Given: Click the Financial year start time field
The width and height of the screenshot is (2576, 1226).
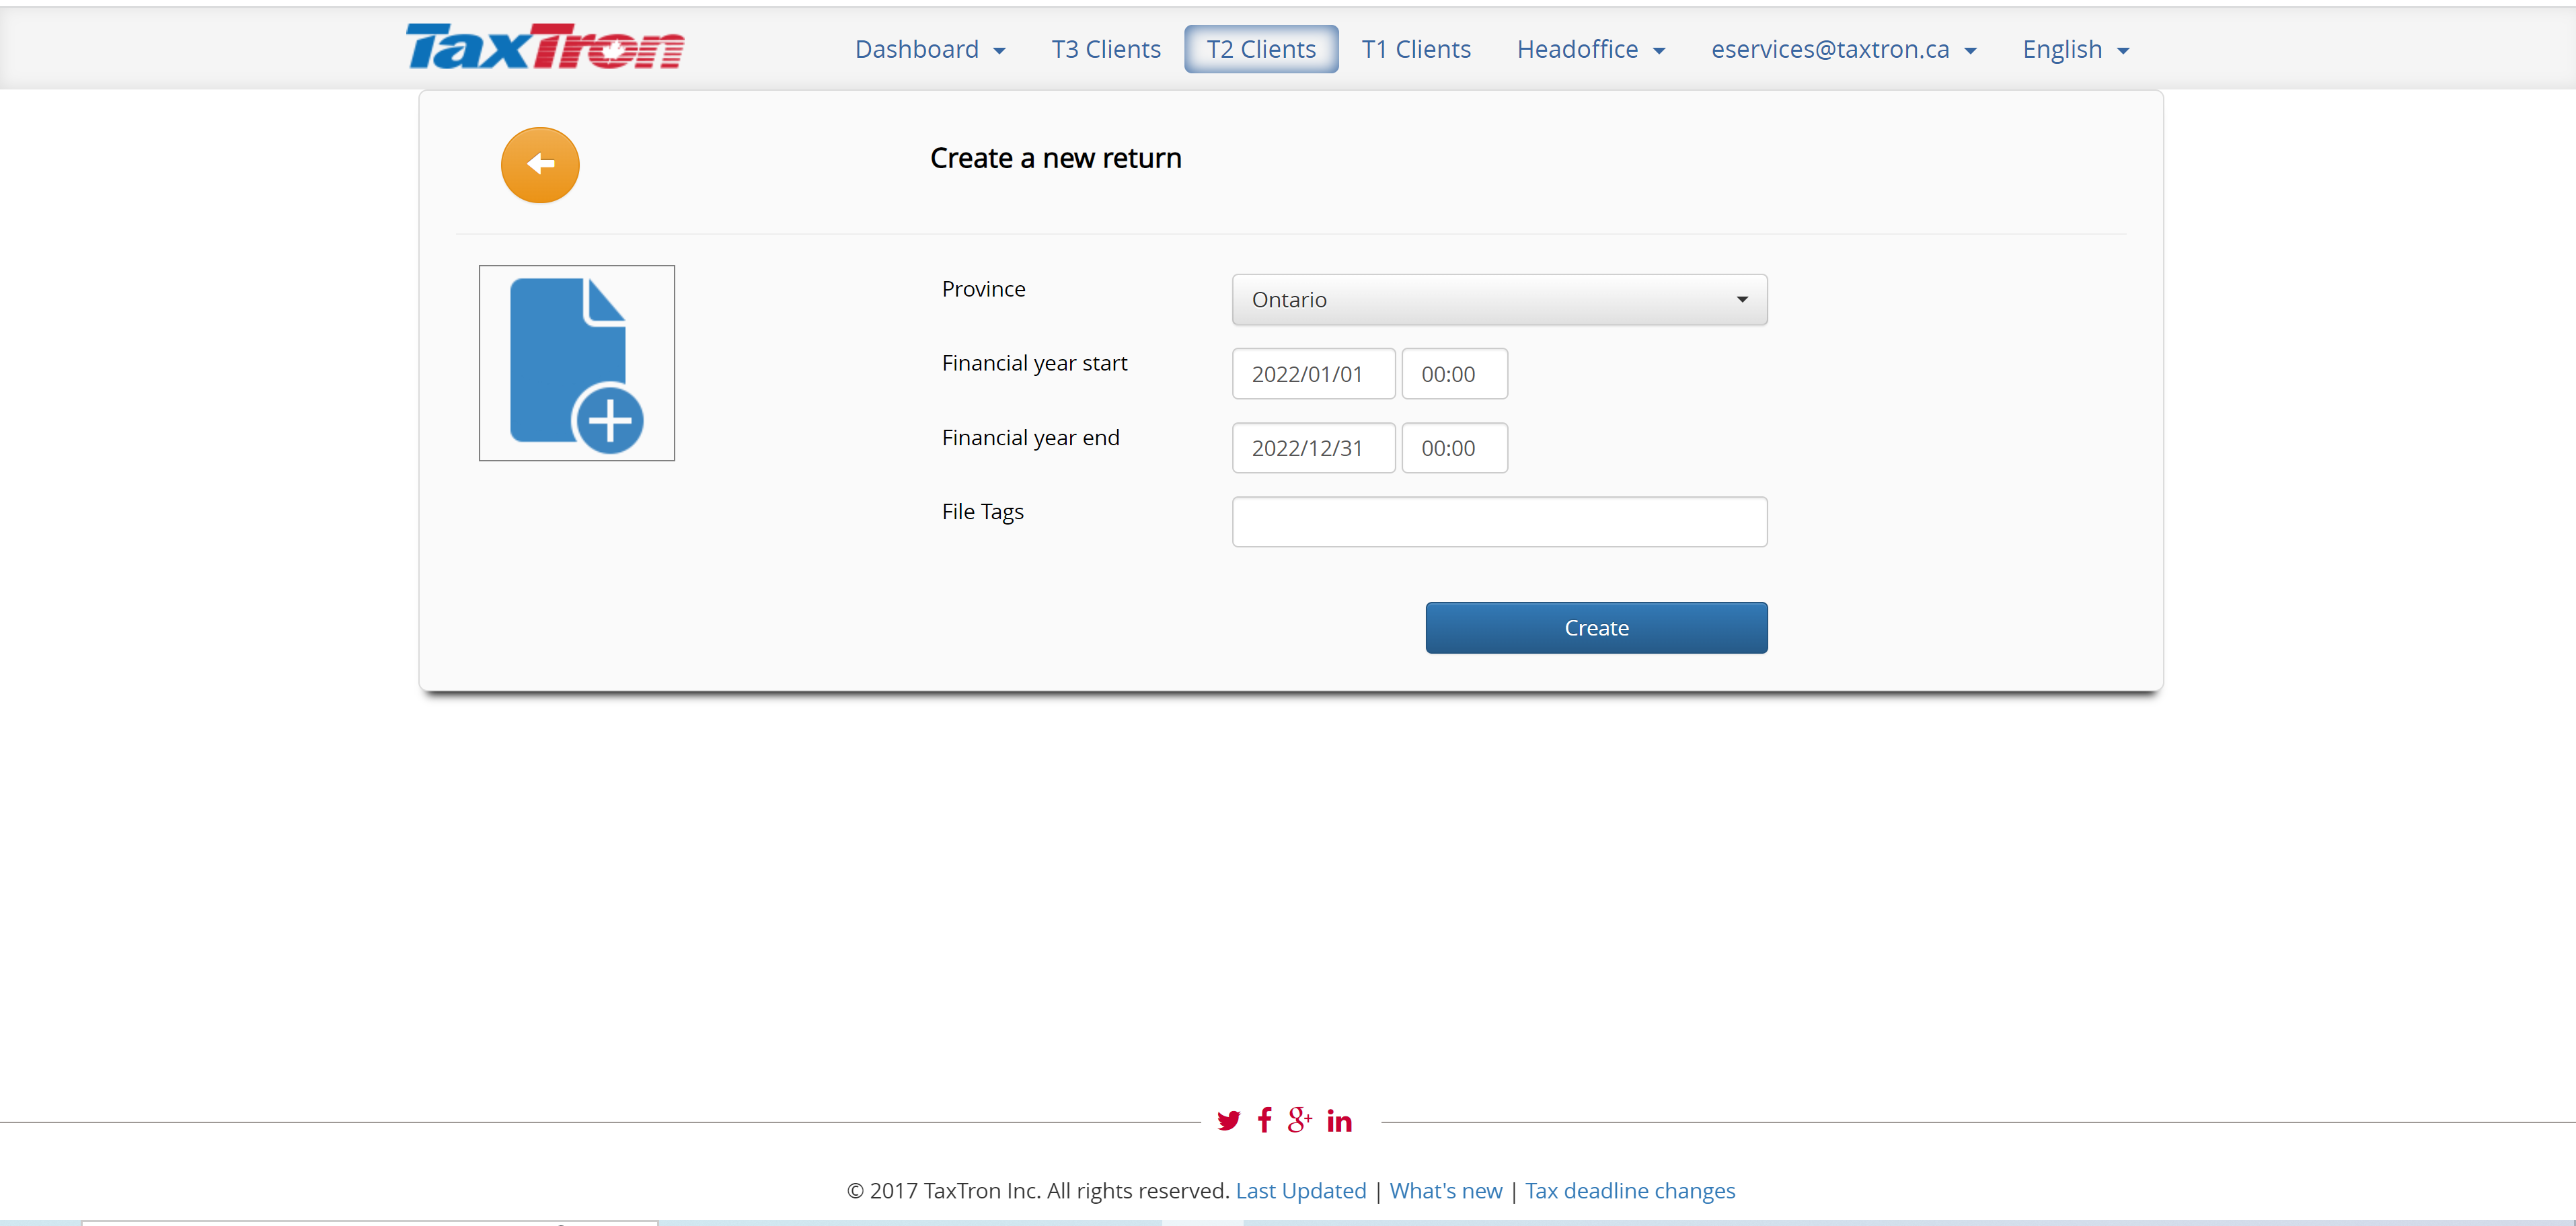Looking at the screenshot, I should (1454, 374).
